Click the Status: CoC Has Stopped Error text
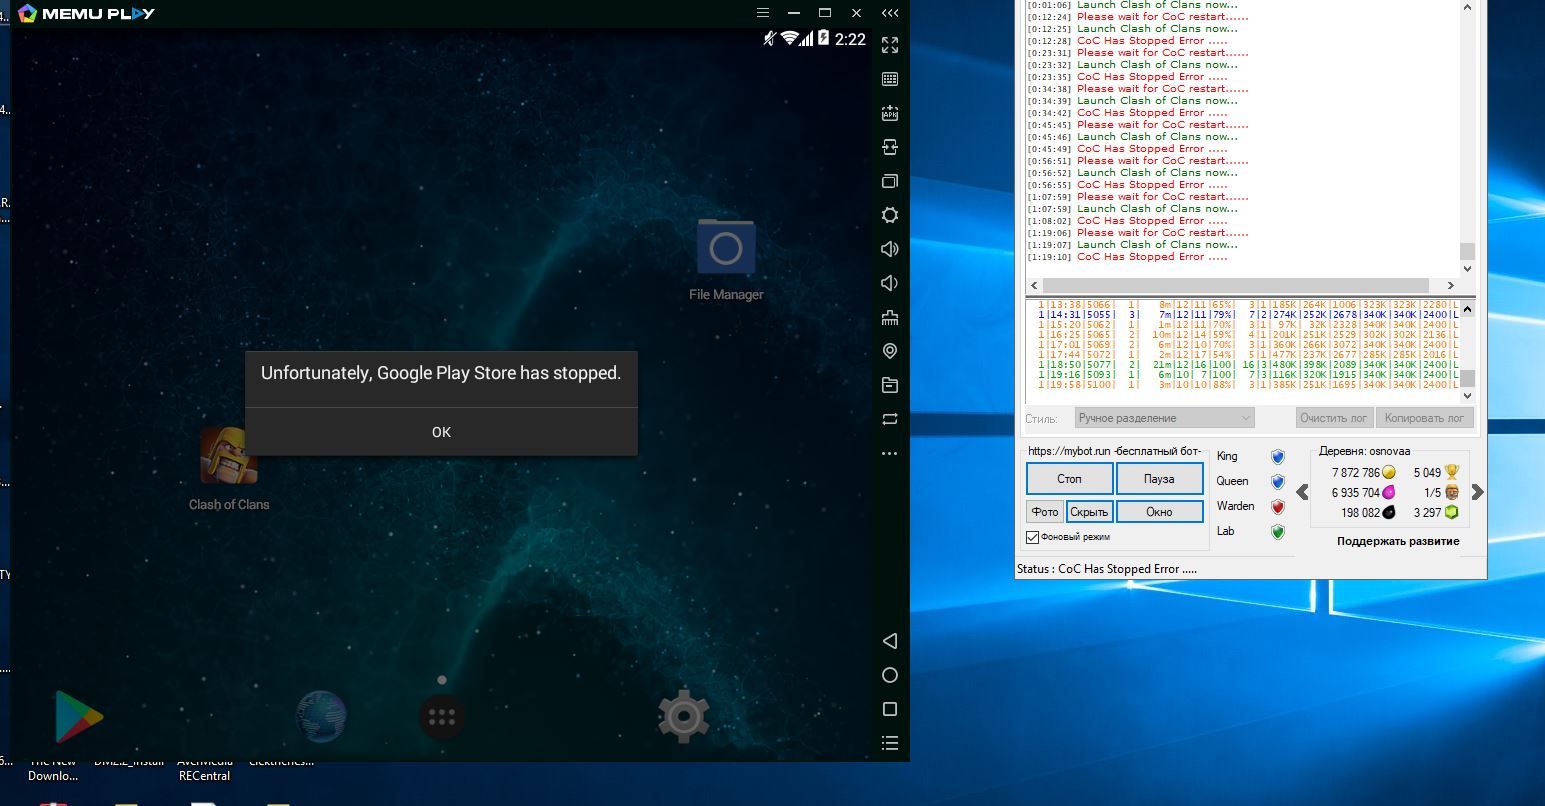 click(x=1107, y=569)
